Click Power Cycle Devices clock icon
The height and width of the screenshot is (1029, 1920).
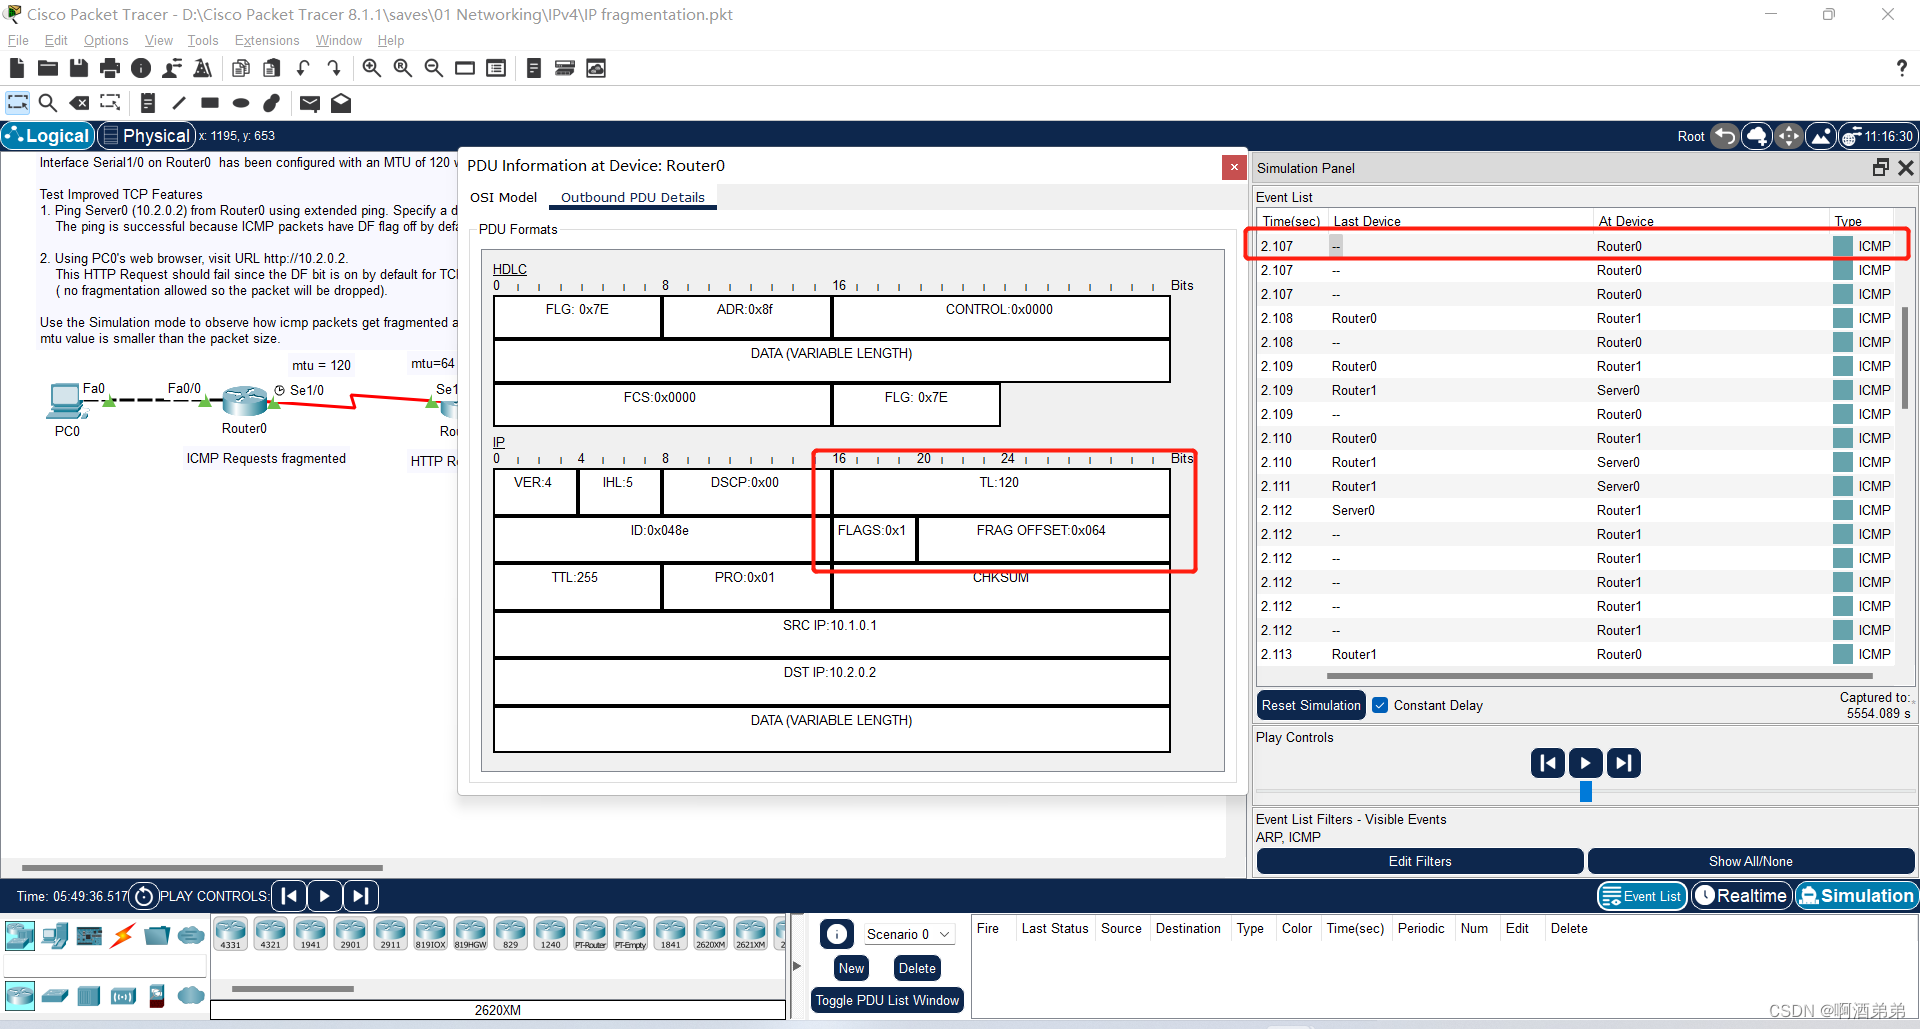[x=144, y=896]
